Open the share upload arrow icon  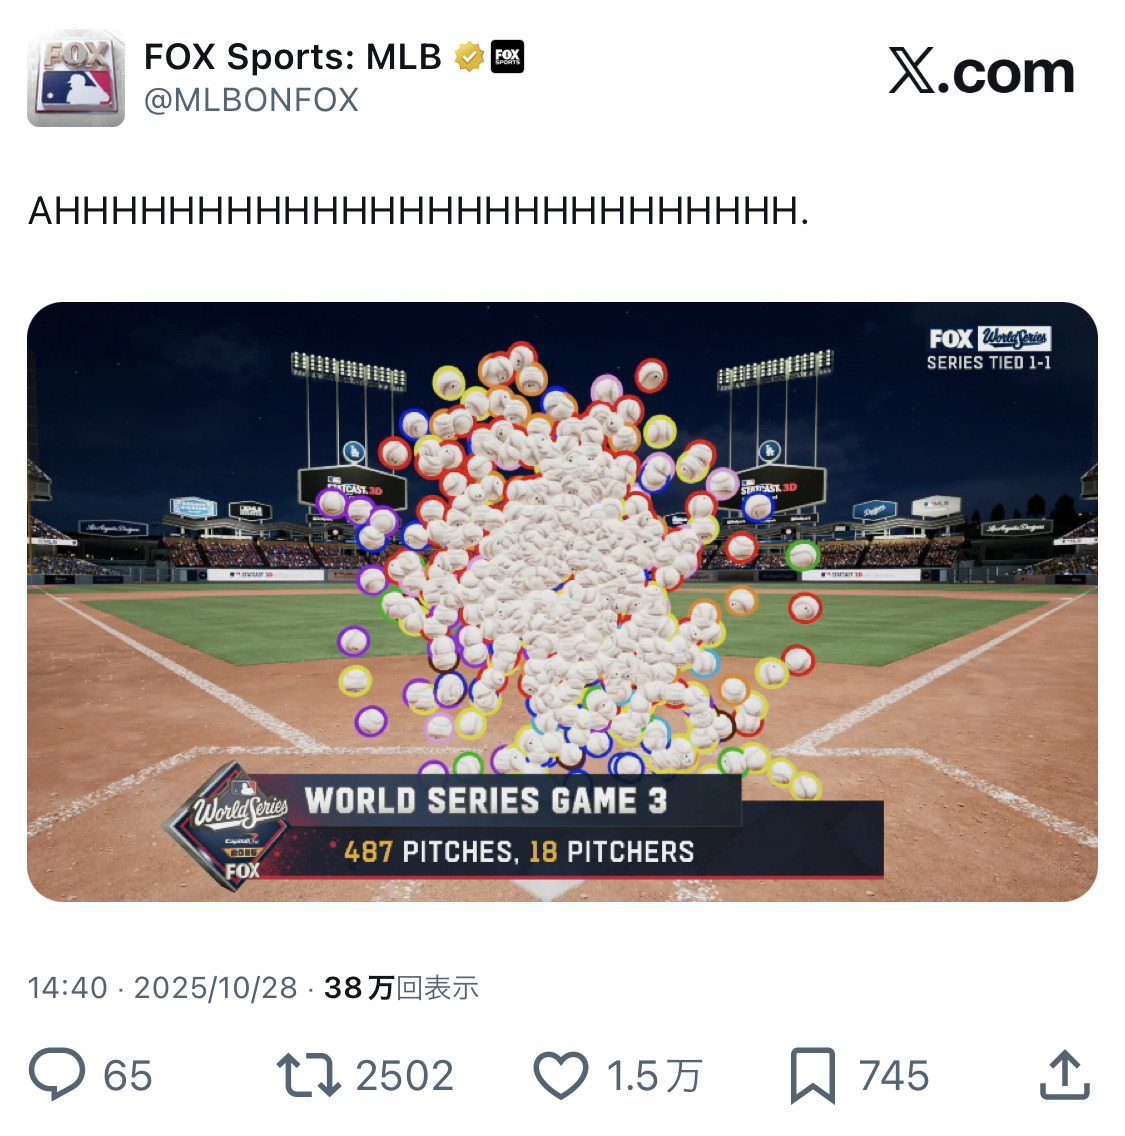[1064, 1075]
